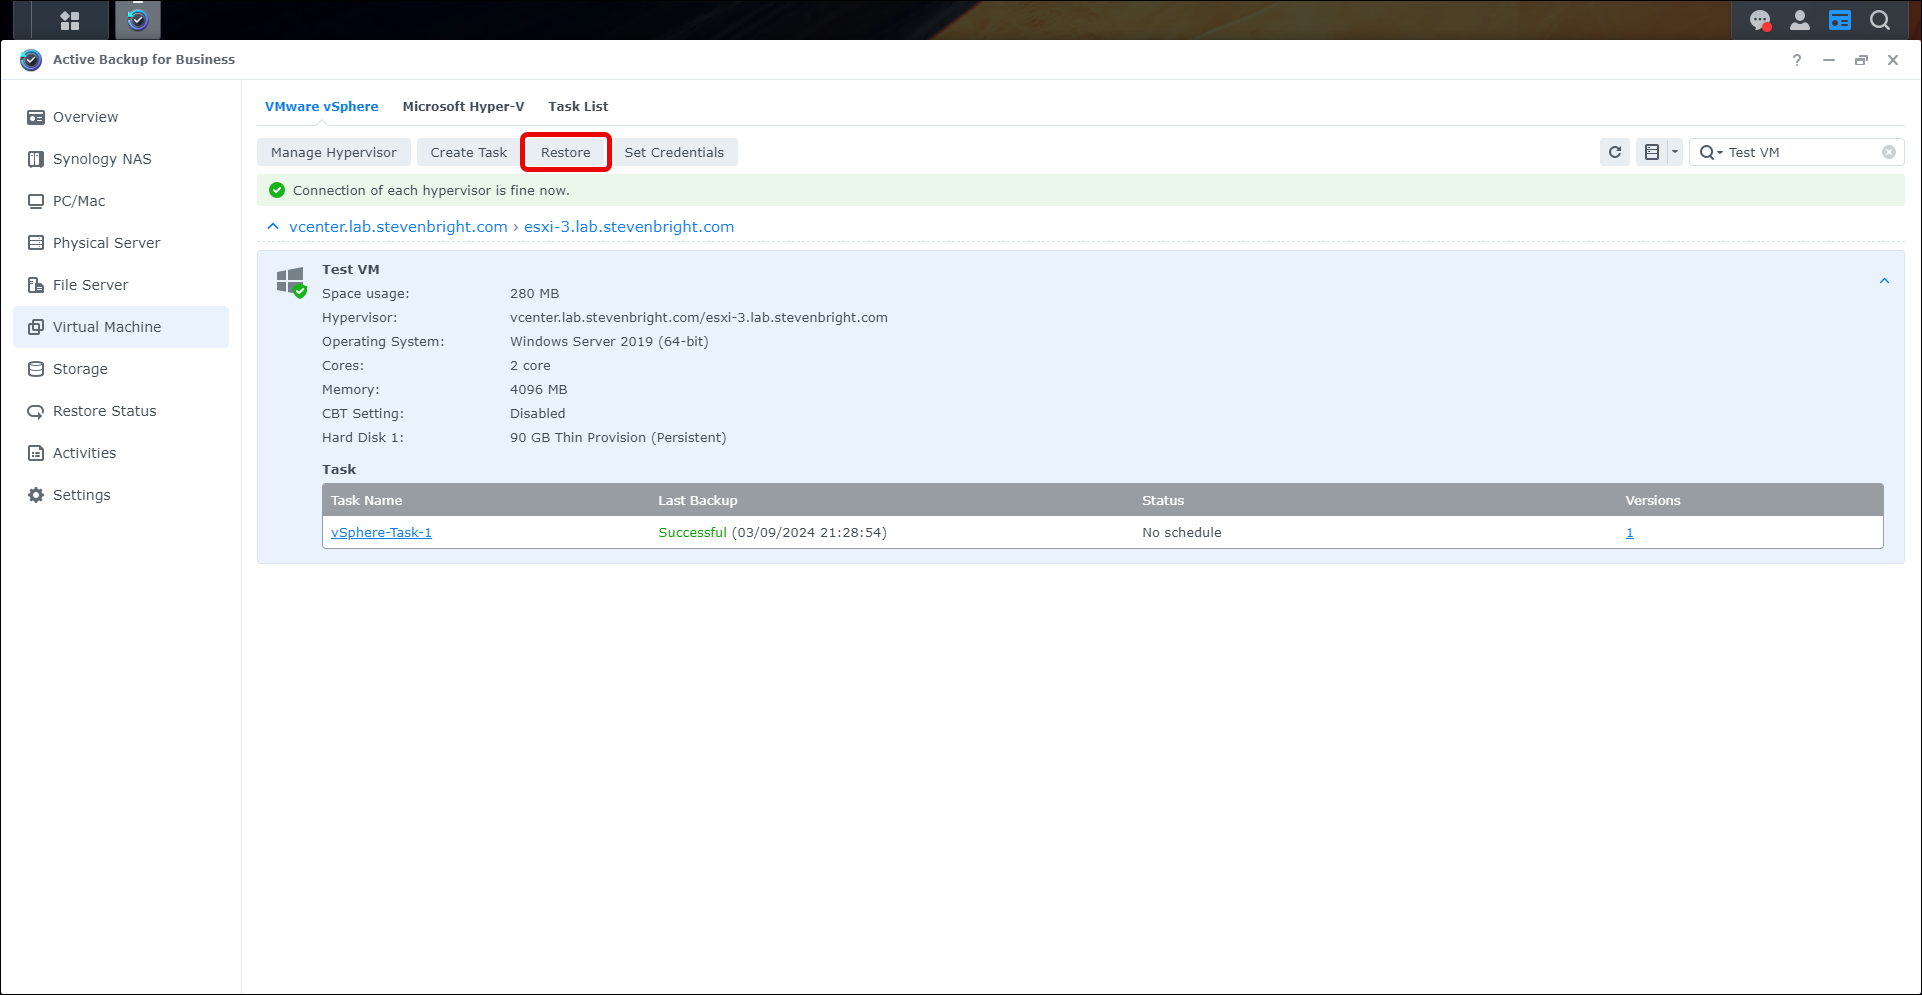Click in the Test VM search field

pyautogui.click(x=1800, y=152)
